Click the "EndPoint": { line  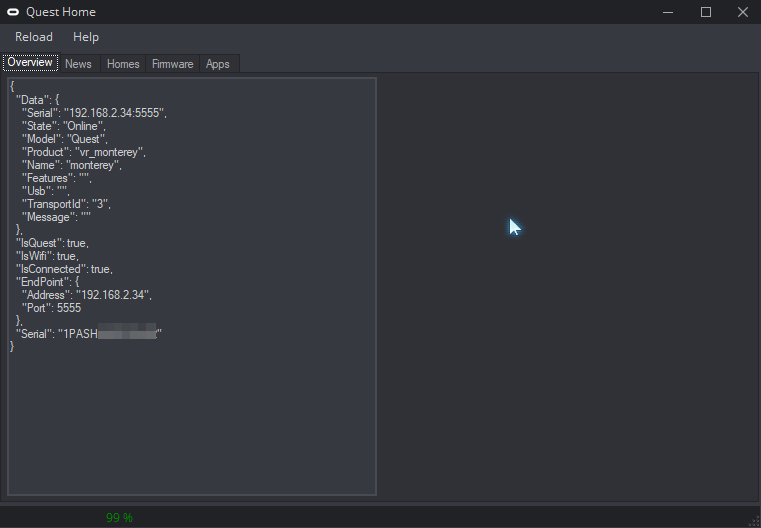[x=47, y=282]
